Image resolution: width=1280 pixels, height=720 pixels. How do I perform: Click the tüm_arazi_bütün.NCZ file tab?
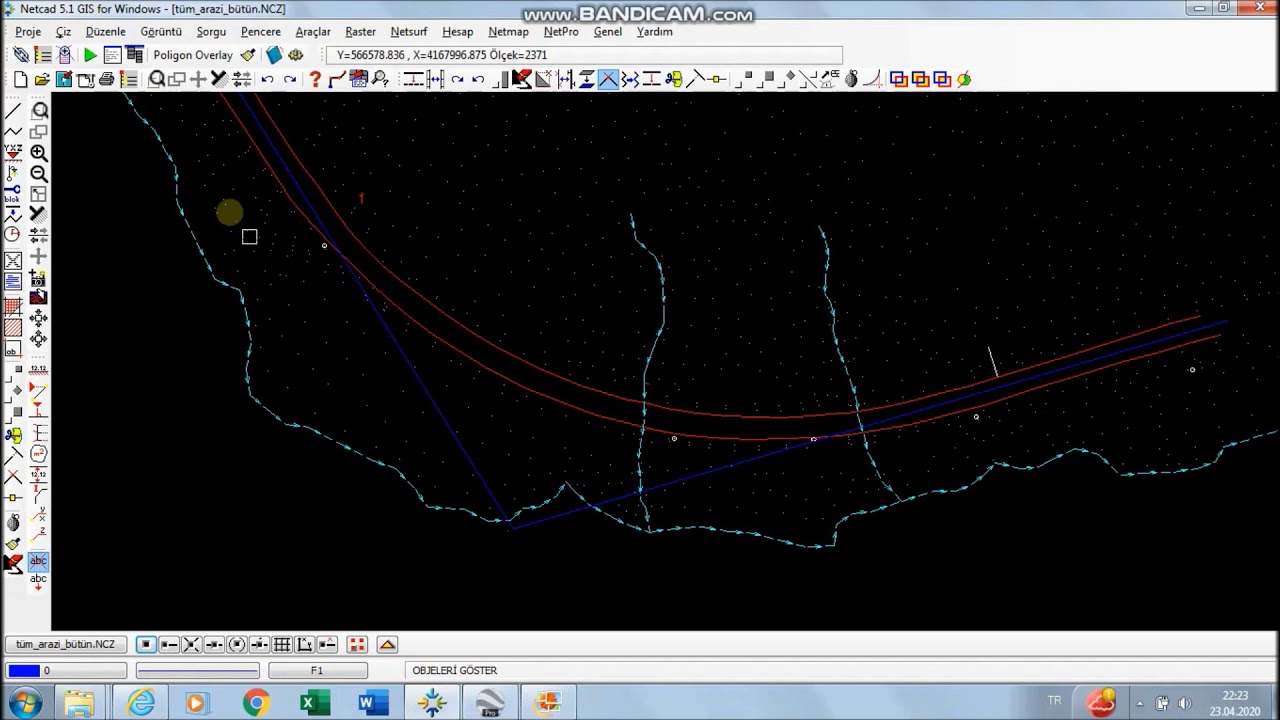coord(66,644)
